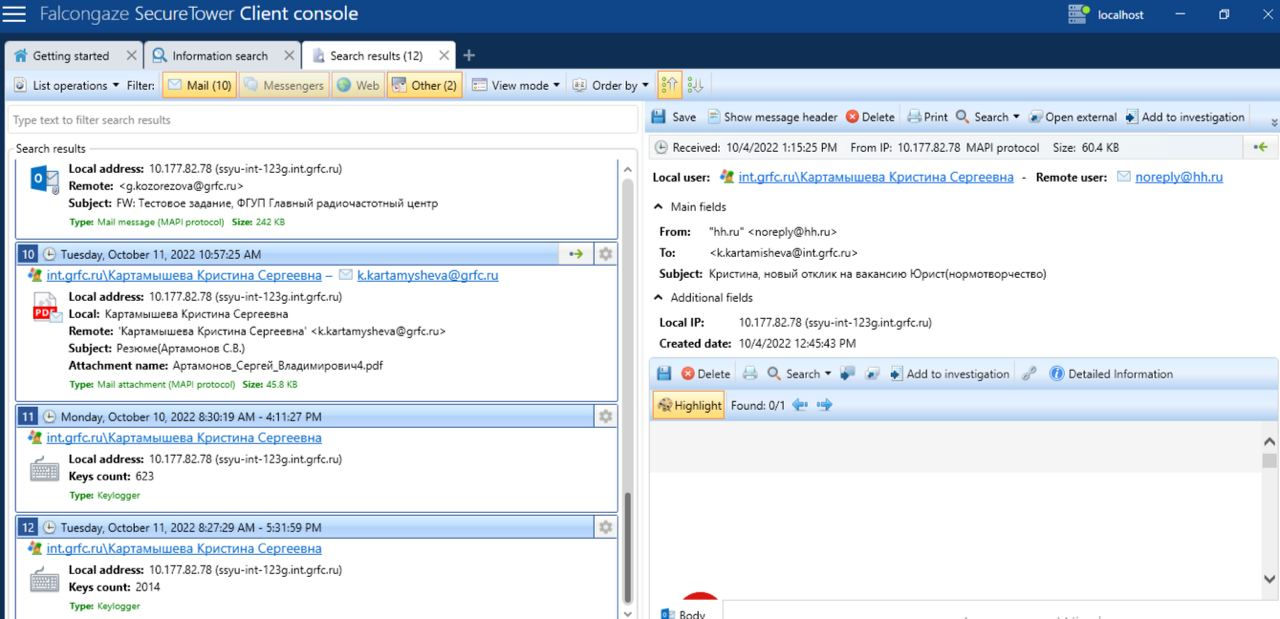Image resolution: width=1280 pixels, height=619 pixels.
Task: Toggle the Other (2) filter
Action: coord(424,85)
